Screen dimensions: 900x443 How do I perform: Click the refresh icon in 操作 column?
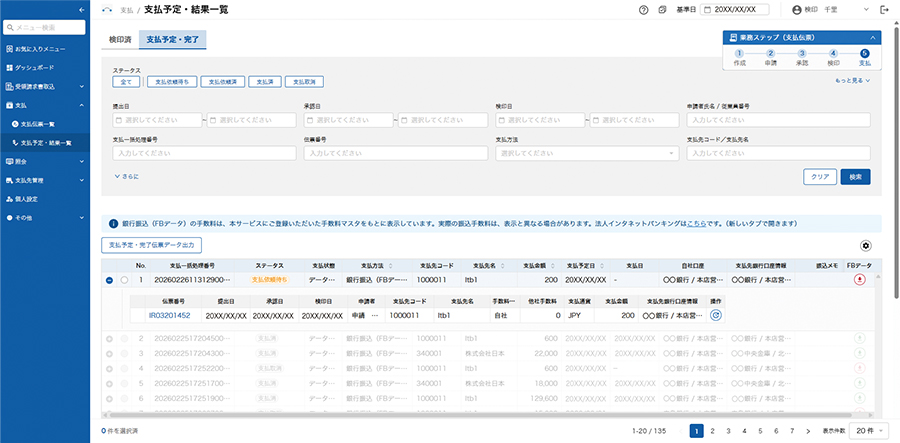coord(716,315)
